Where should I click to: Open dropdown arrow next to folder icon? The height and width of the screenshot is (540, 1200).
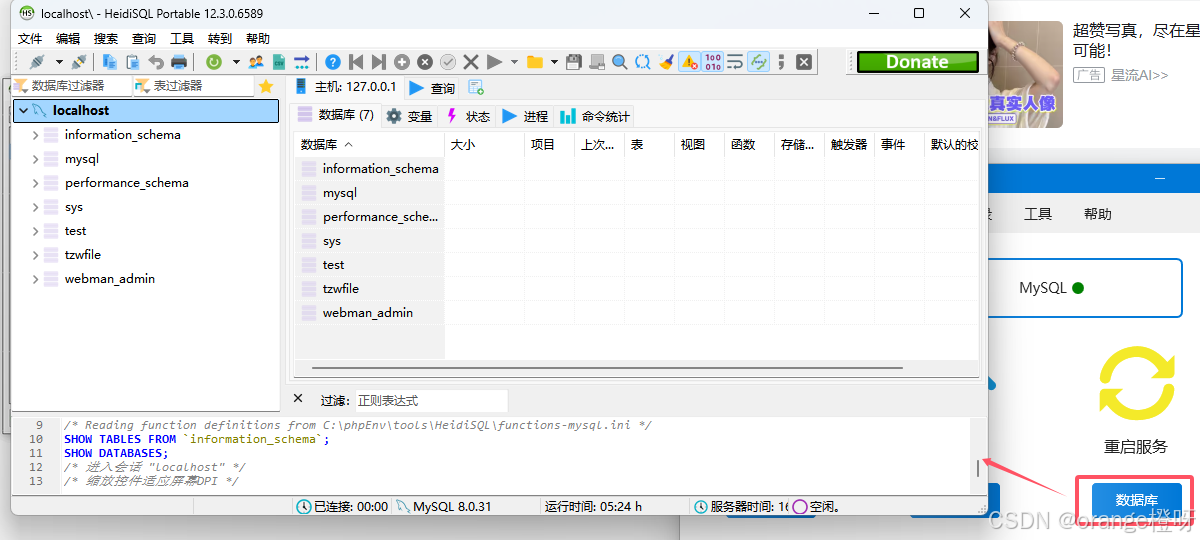tap(554, 62)
